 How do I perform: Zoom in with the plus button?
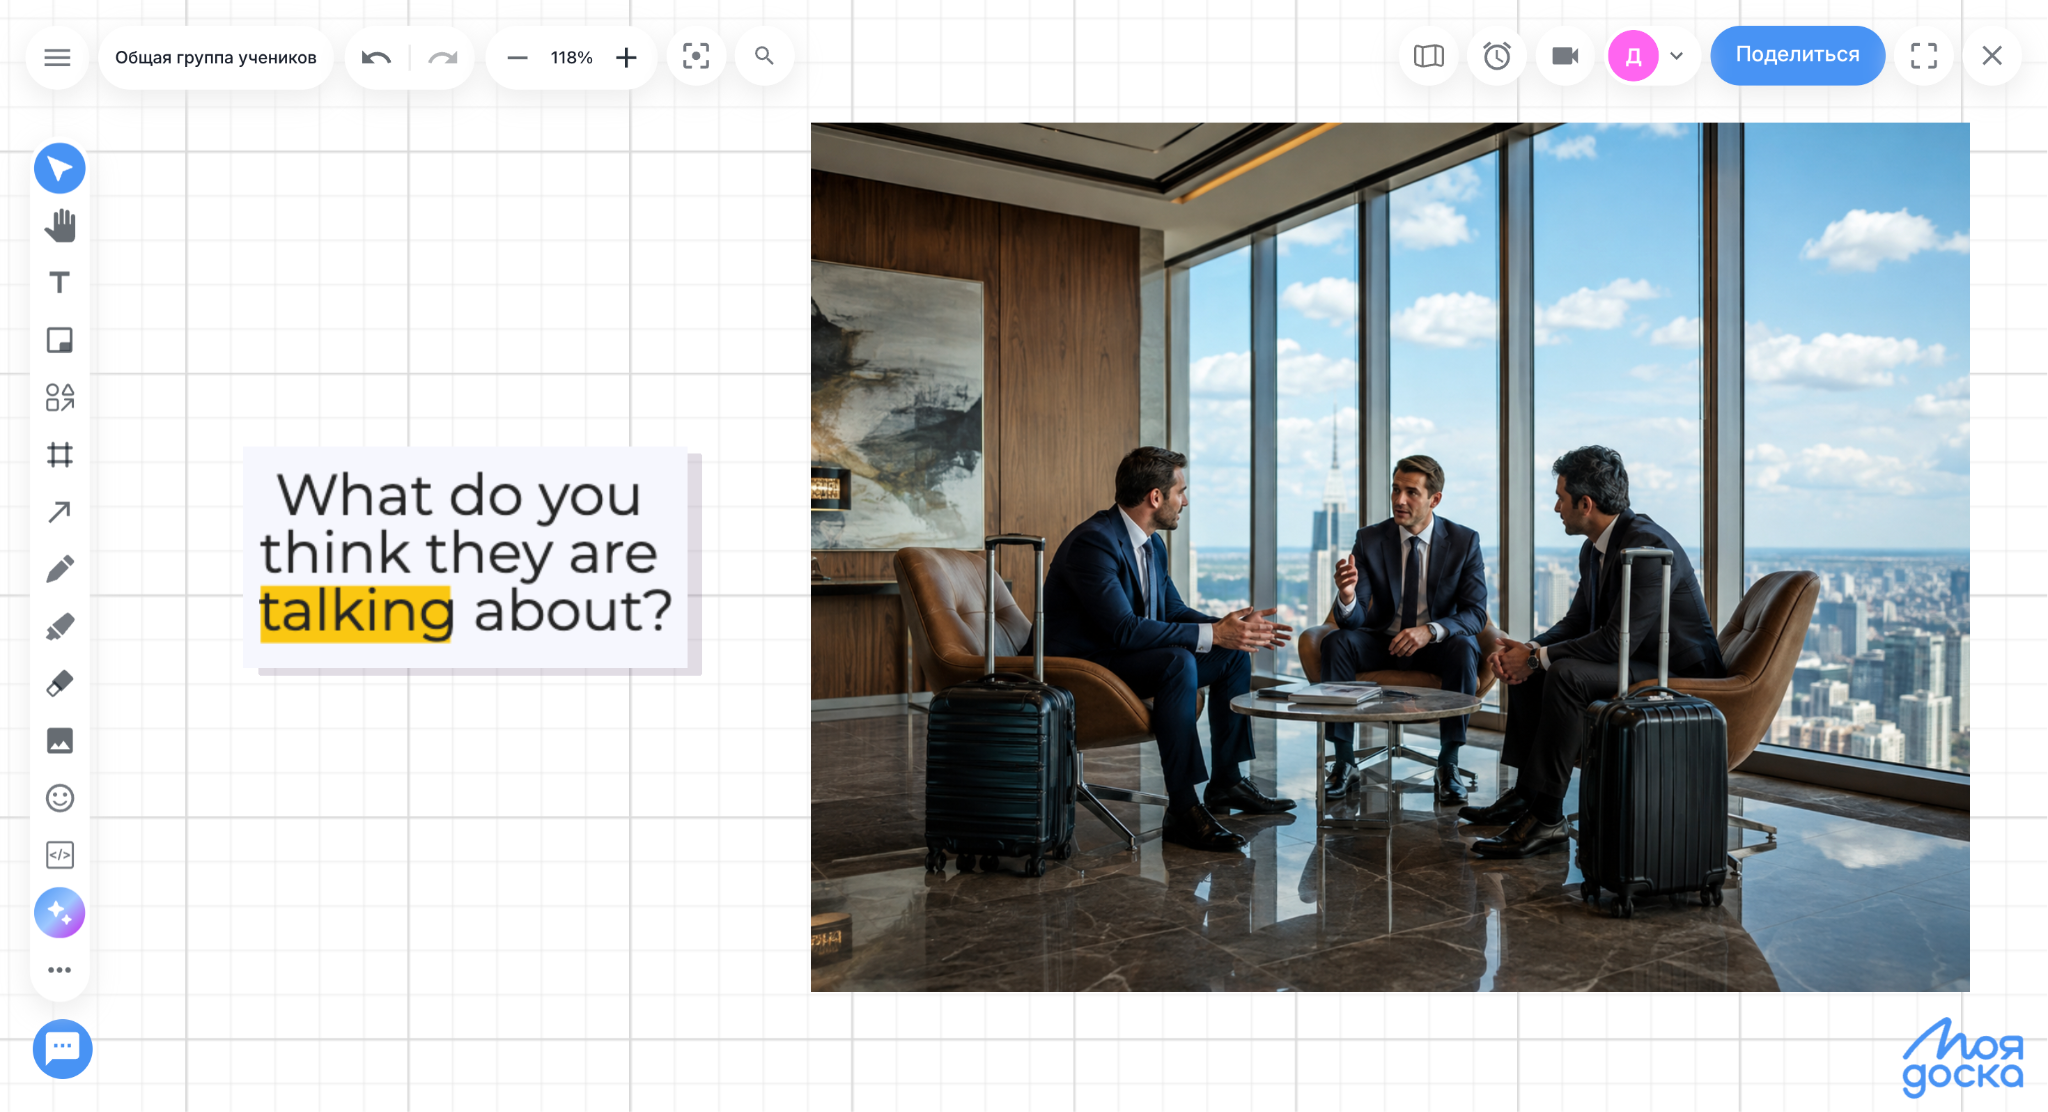[626, 57]
